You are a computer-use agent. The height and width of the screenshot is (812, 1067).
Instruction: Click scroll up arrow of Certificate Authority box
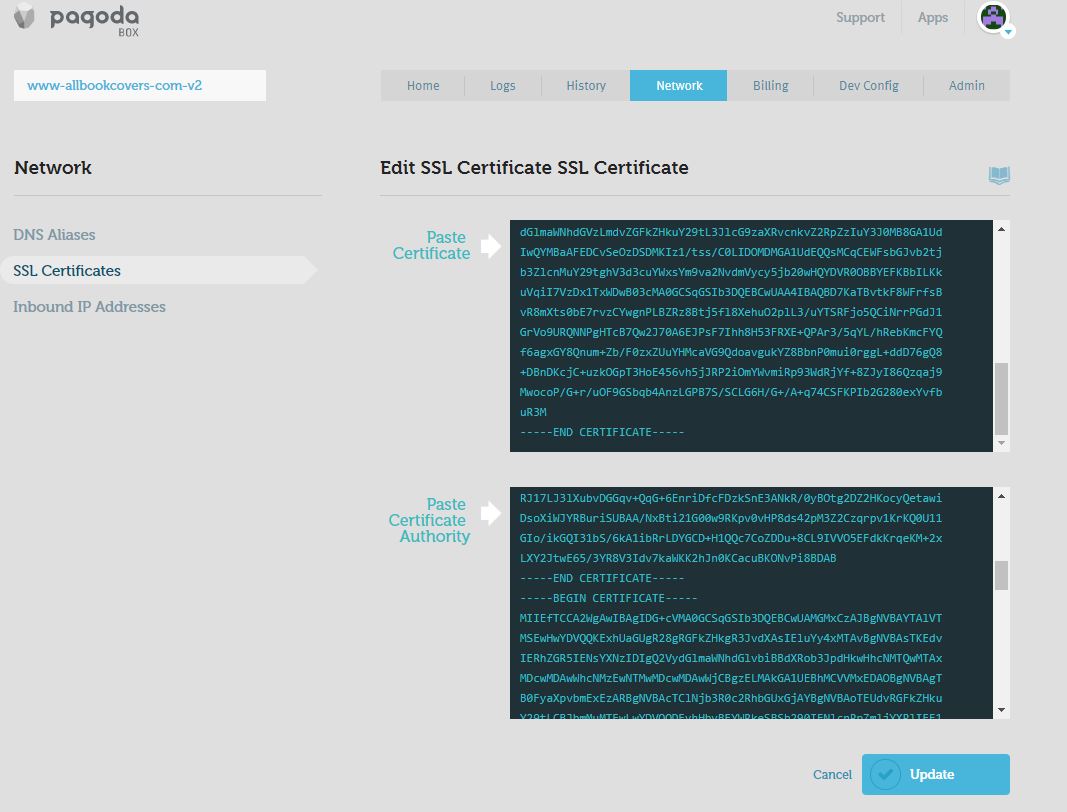click(x=1001, y=496)
